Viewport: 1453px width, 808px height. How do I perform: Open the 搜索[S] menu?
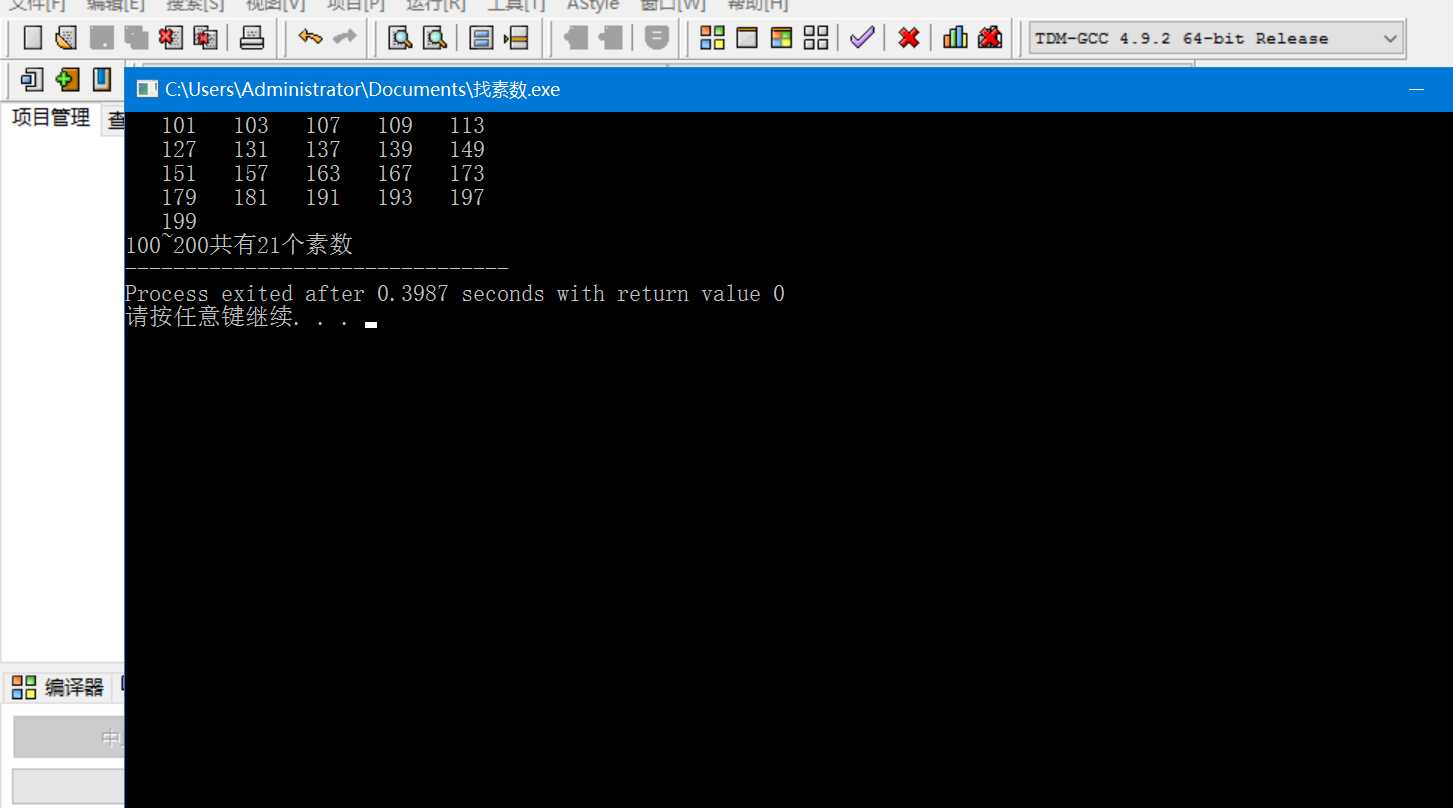[x=195, y=5]
